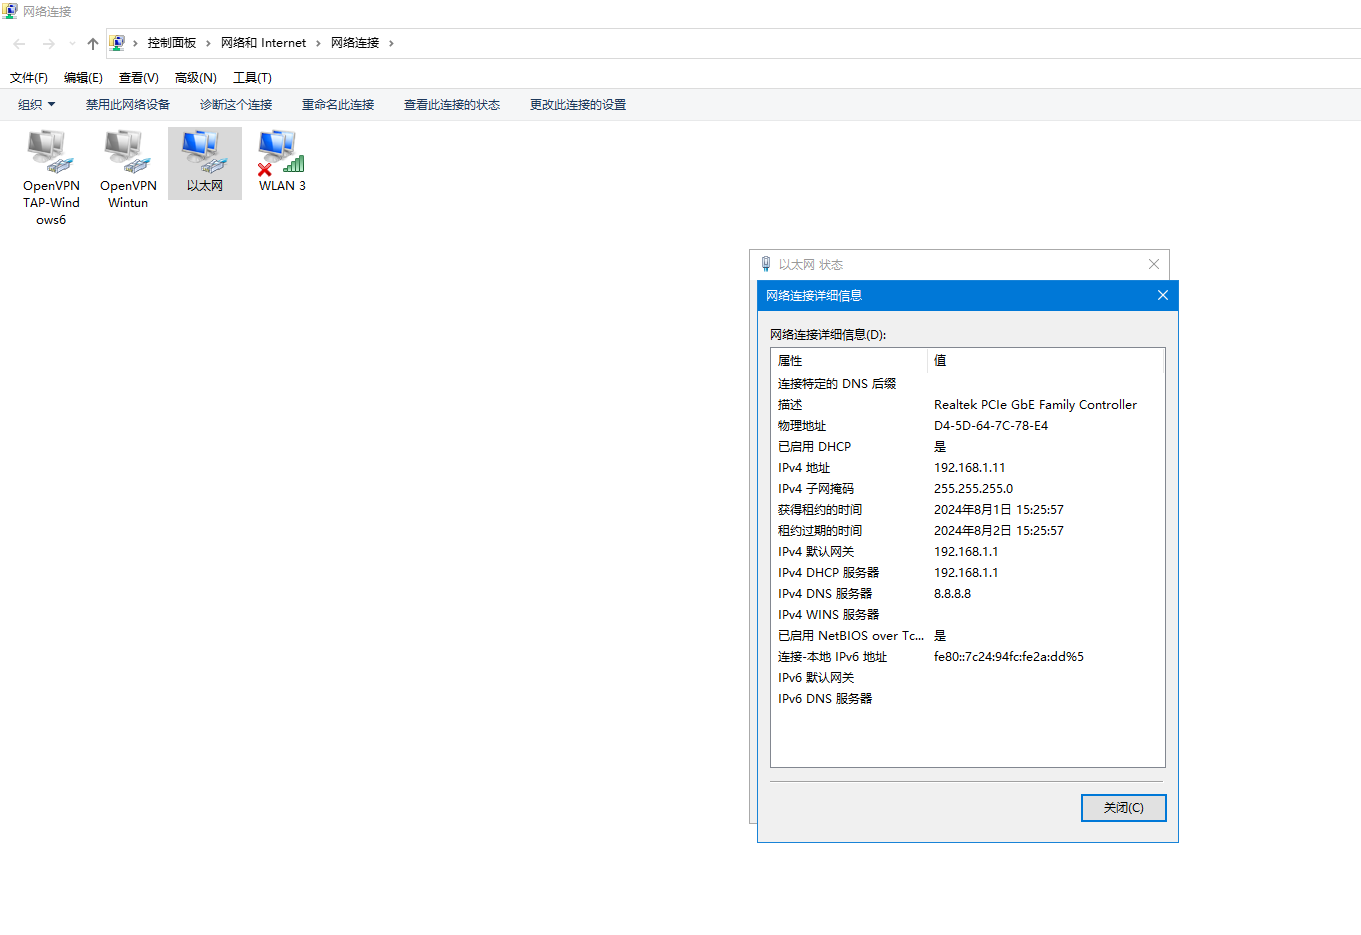Click 控制面板 in the address breadcrumb
The width and height of the screenshot is (1361, 935).
pos(172,43)
